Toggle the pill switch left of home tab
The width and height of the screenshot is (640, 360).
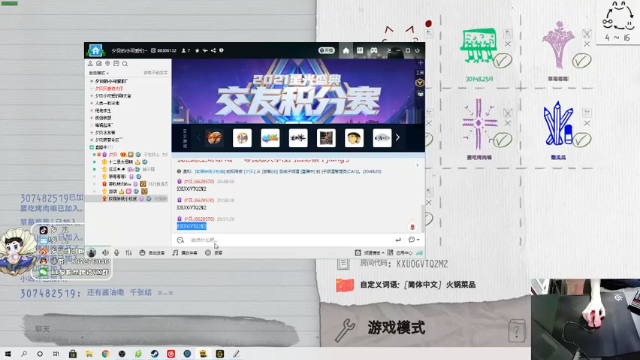[327, 51]
